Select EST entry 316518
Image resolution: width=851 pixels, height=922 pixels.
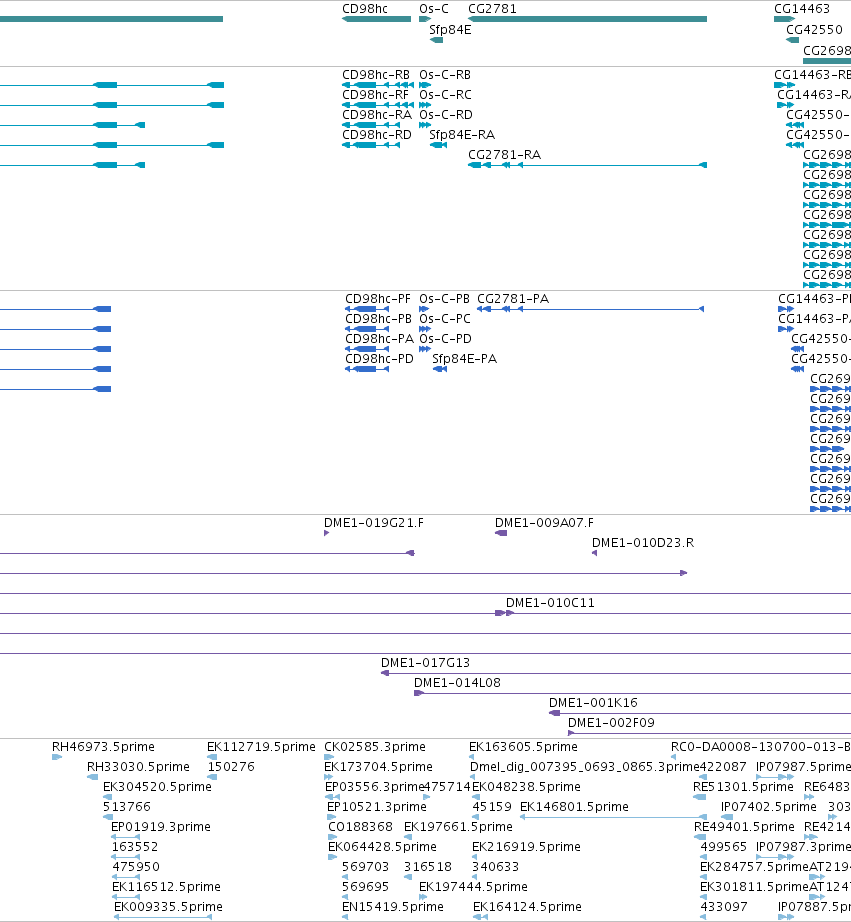pos(428,867)
